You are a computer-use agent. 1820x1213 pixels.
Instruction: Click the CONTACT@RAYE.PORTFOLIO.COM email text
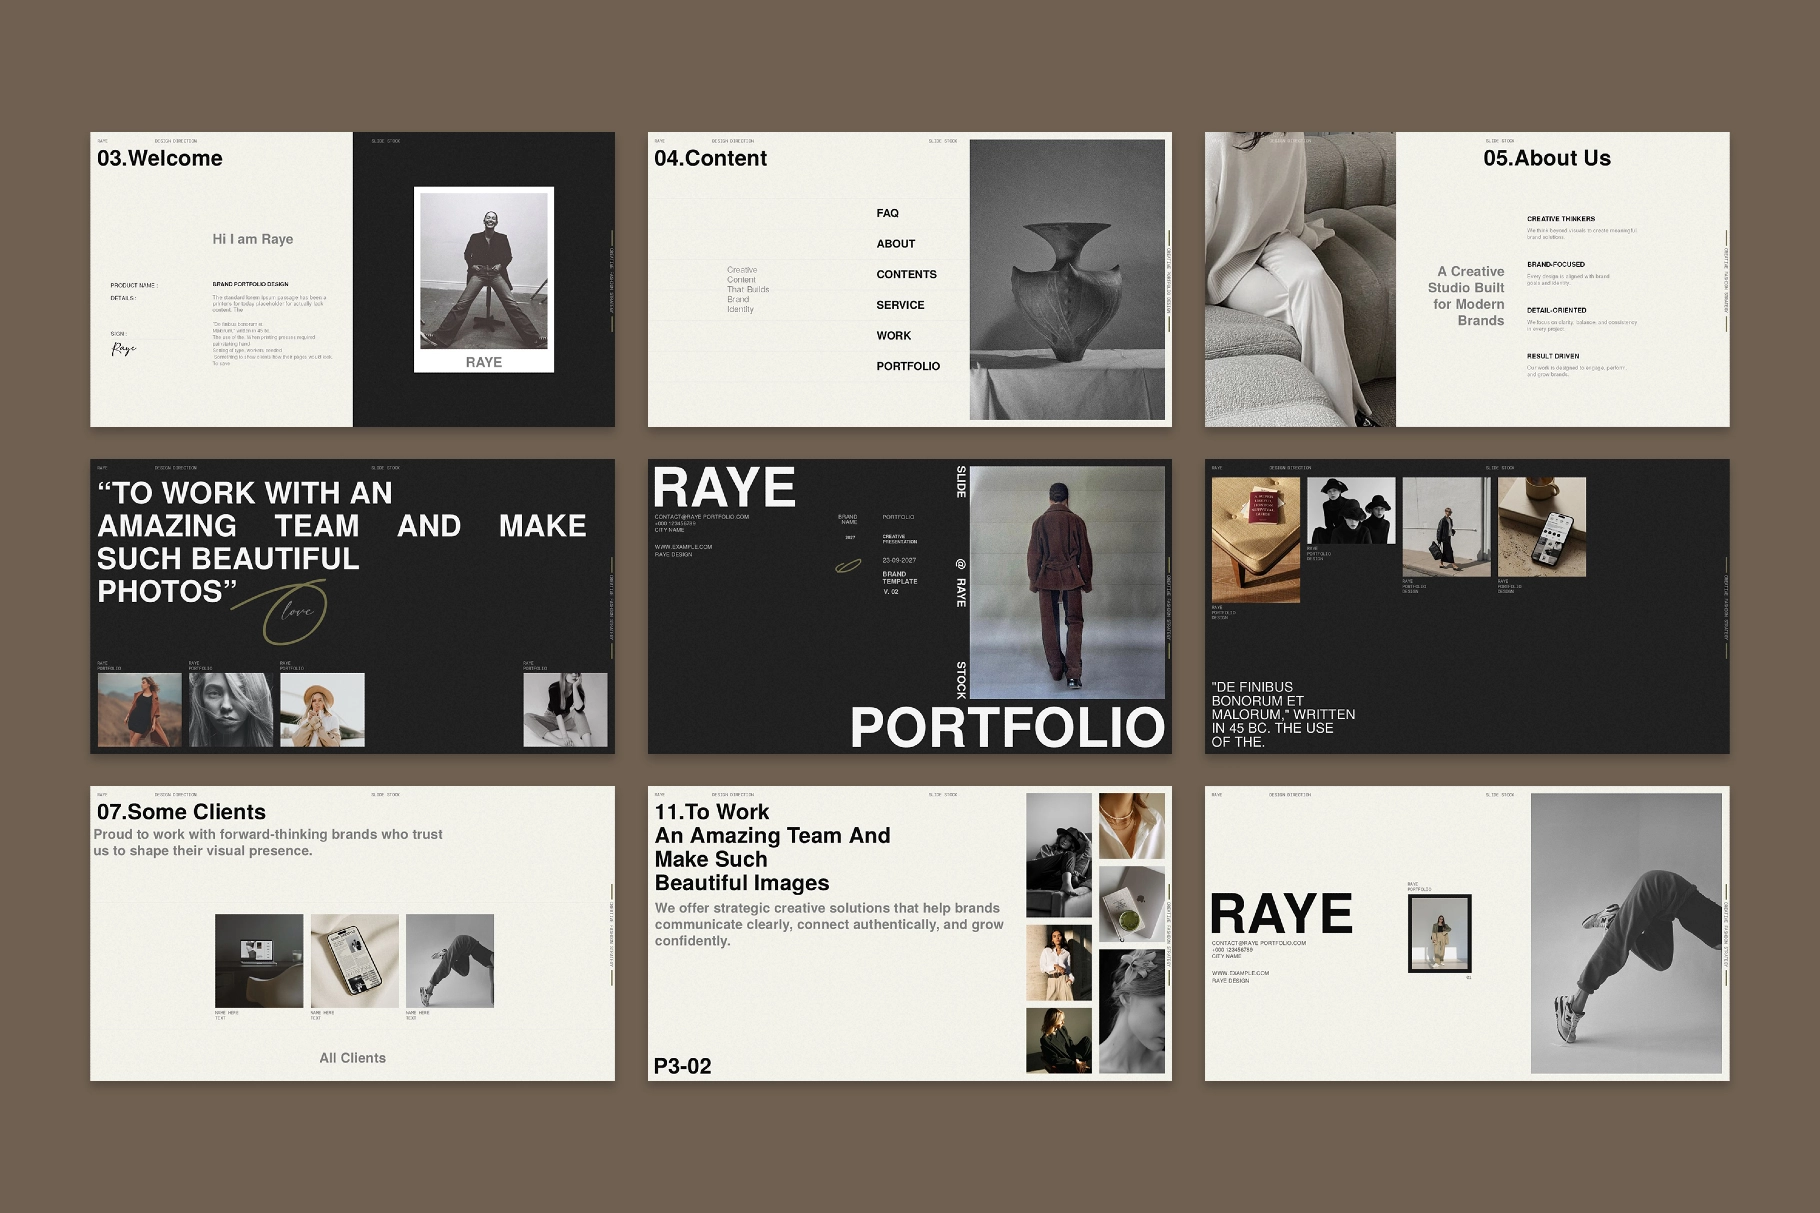(702, 516)
